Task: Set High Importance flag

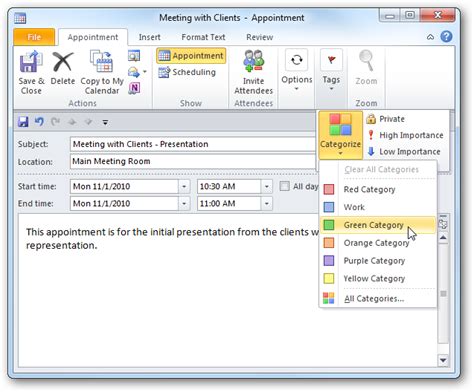Action: pos(405,135)
